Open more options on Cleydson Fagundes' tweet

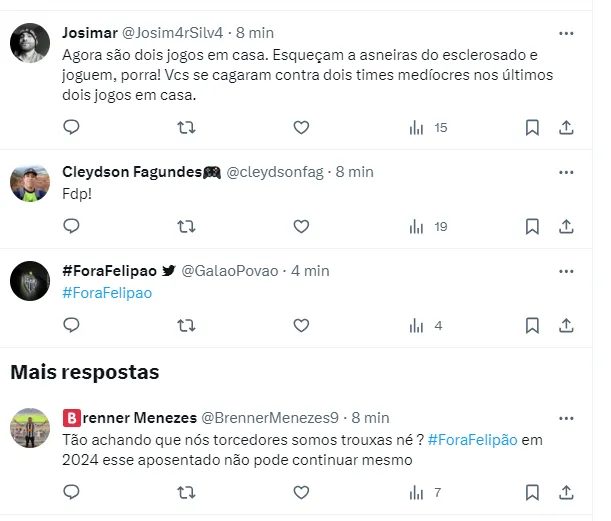coord(566,172)
